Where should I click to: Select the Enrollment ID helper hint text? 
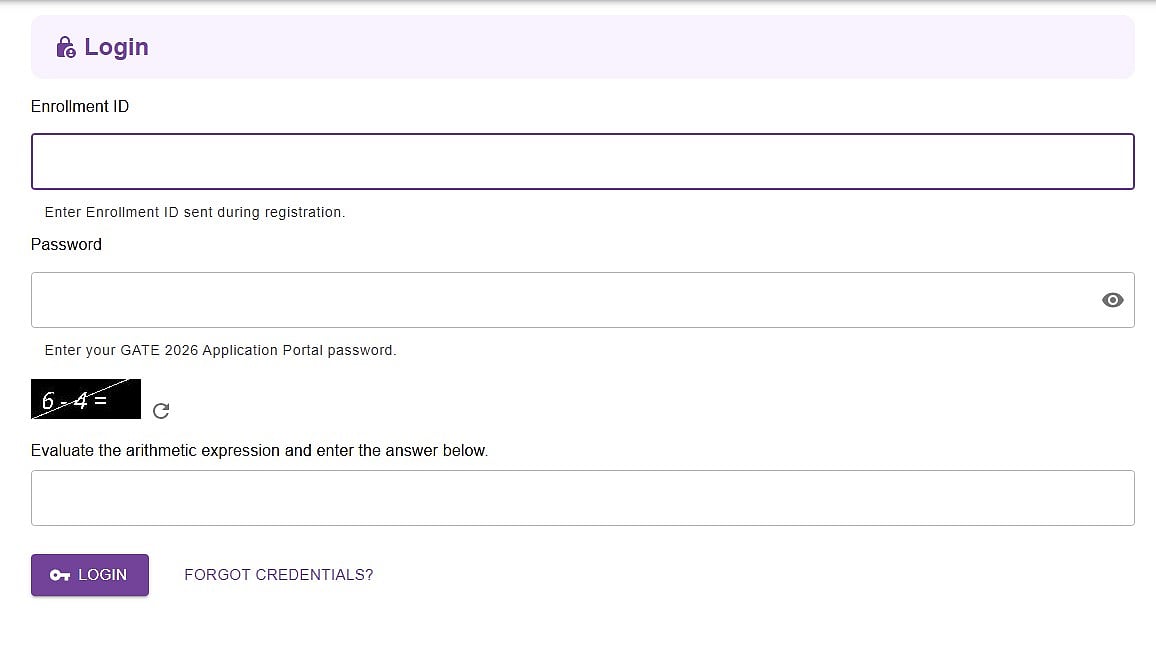pyautogui.click(x=195, y=212)
